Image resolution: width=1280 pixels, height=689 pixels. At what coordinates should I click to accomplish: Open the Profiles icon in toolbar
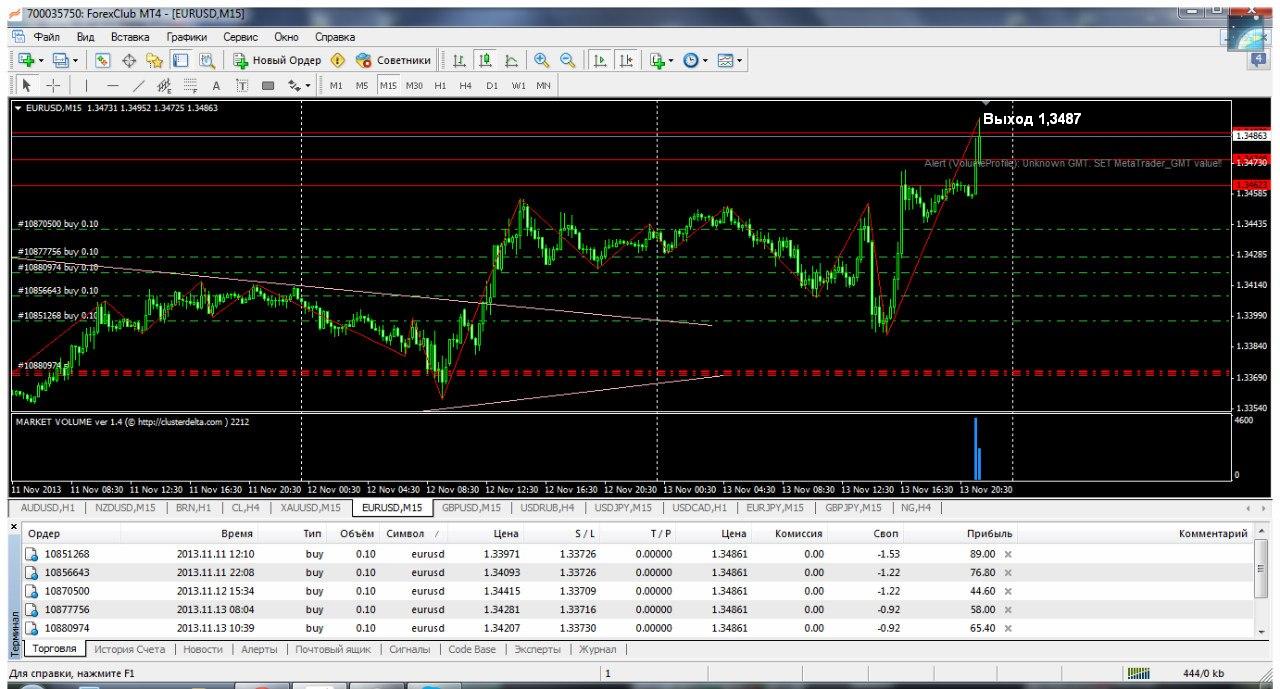click(59, 60)
